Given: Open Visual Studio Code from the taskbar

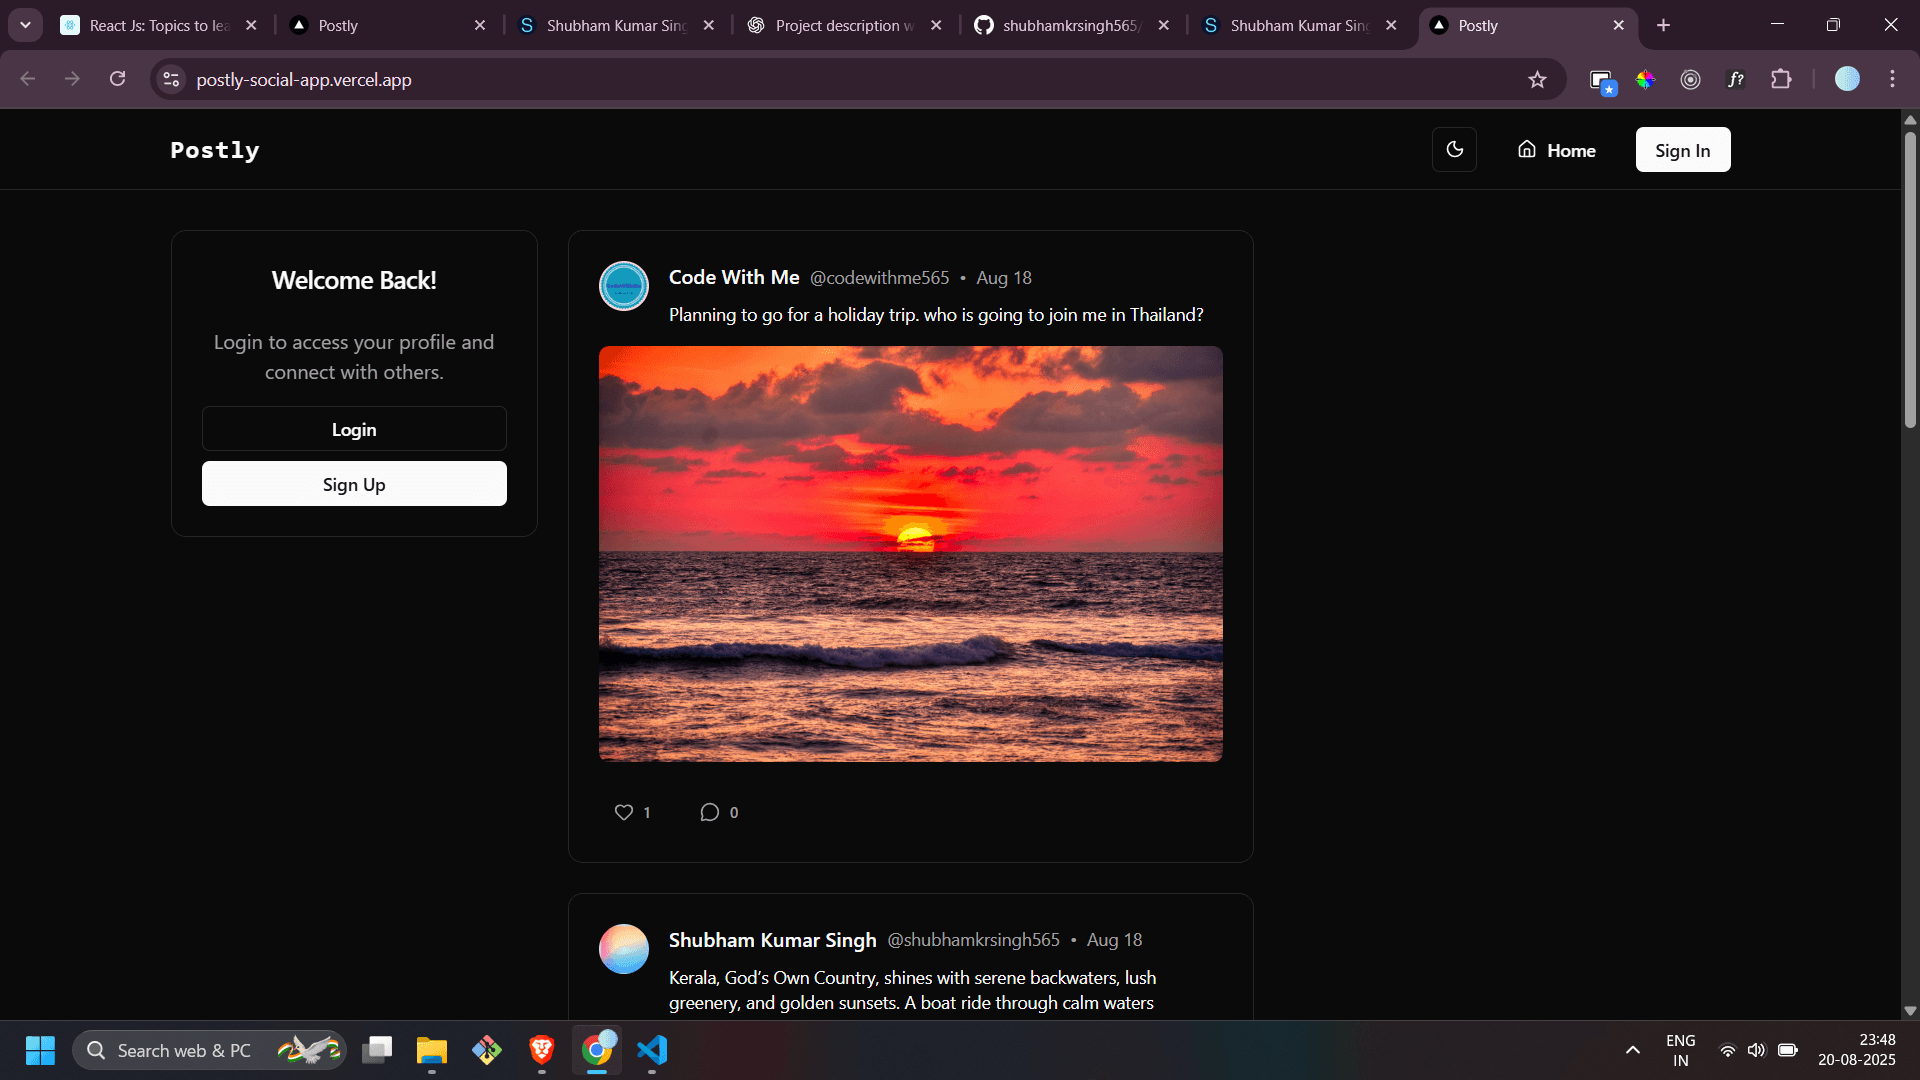Looking at the screenshot, I should [x=651, y=1050].
